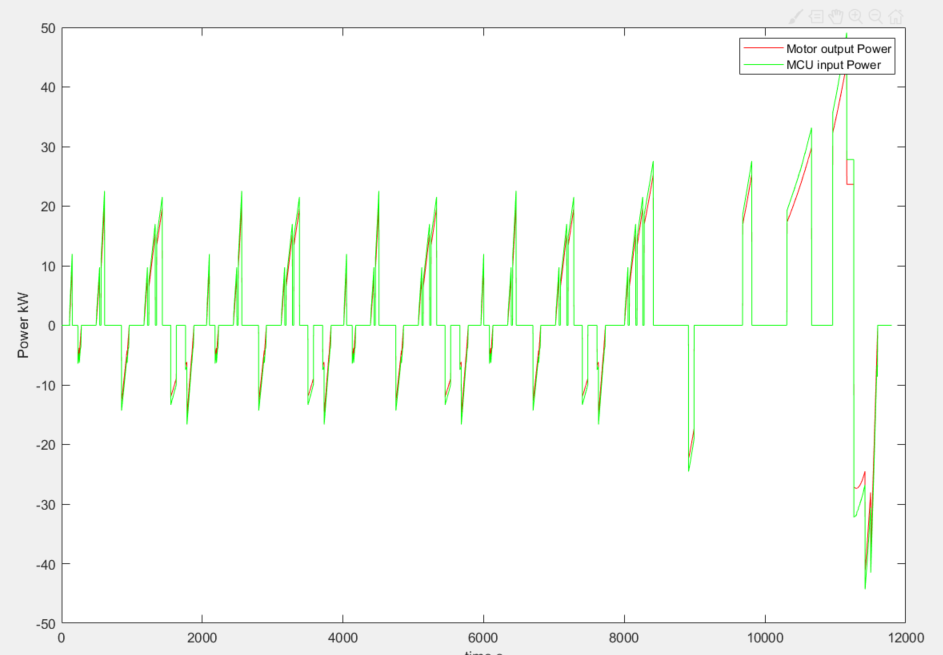Click the y-axis tick label -50

click(x=46, y=624)
